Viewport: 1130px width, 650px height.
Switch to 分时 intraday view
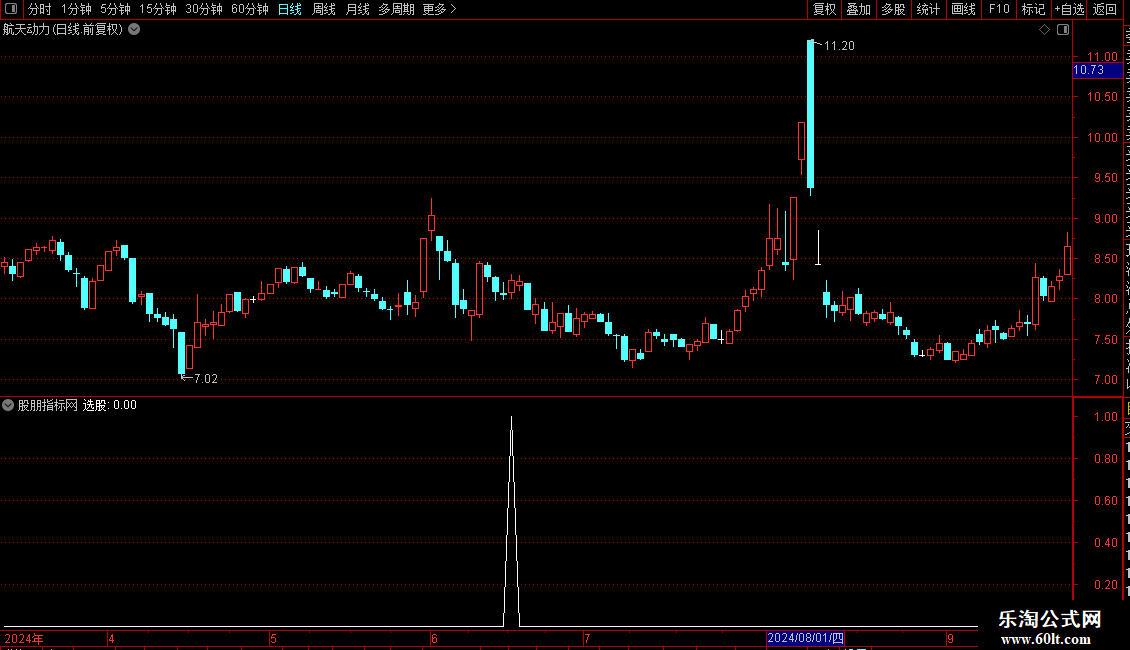click(40, 9)
